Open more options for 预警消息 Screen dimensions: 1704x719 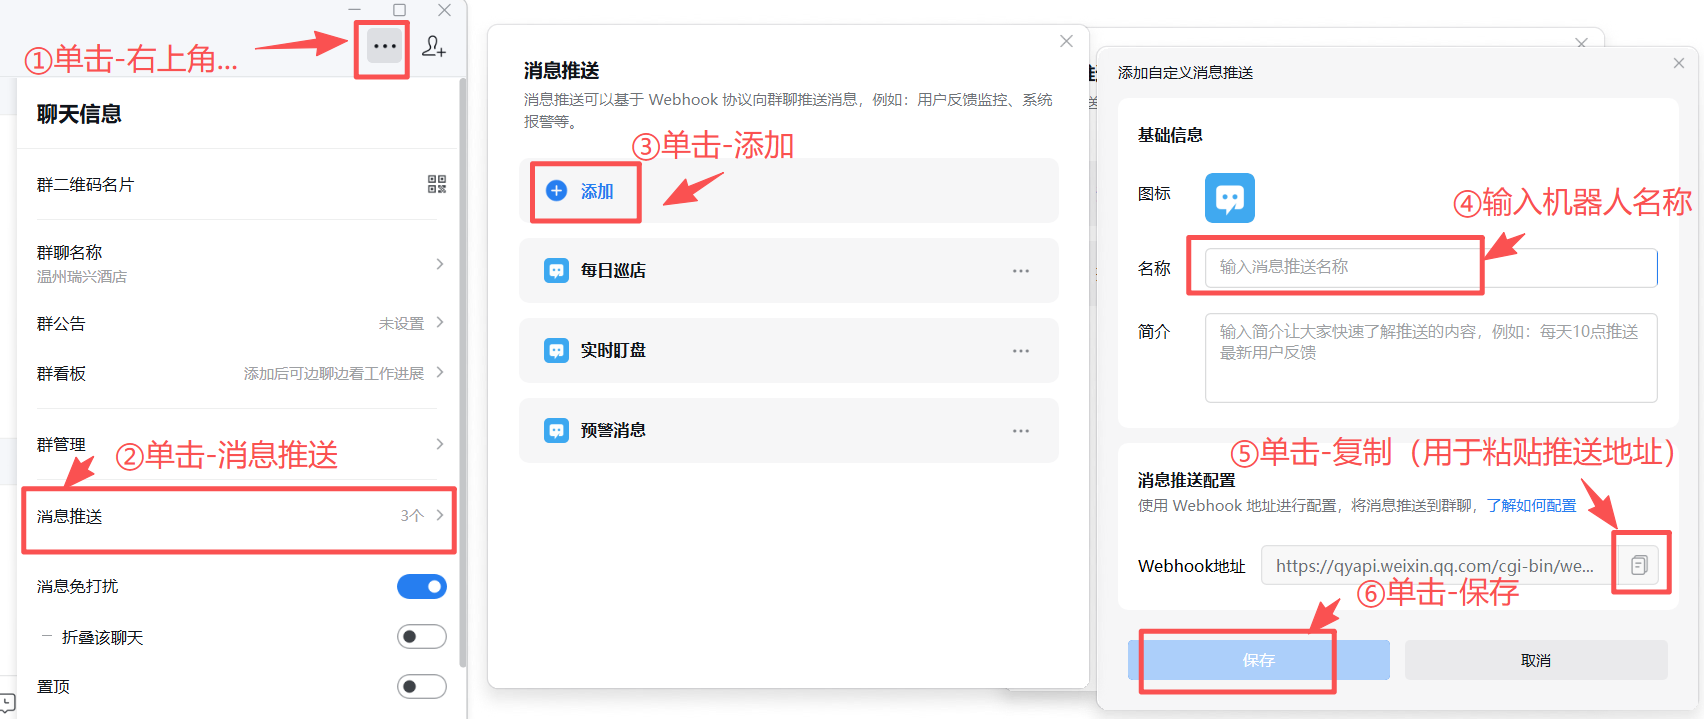coord(1020,431)
